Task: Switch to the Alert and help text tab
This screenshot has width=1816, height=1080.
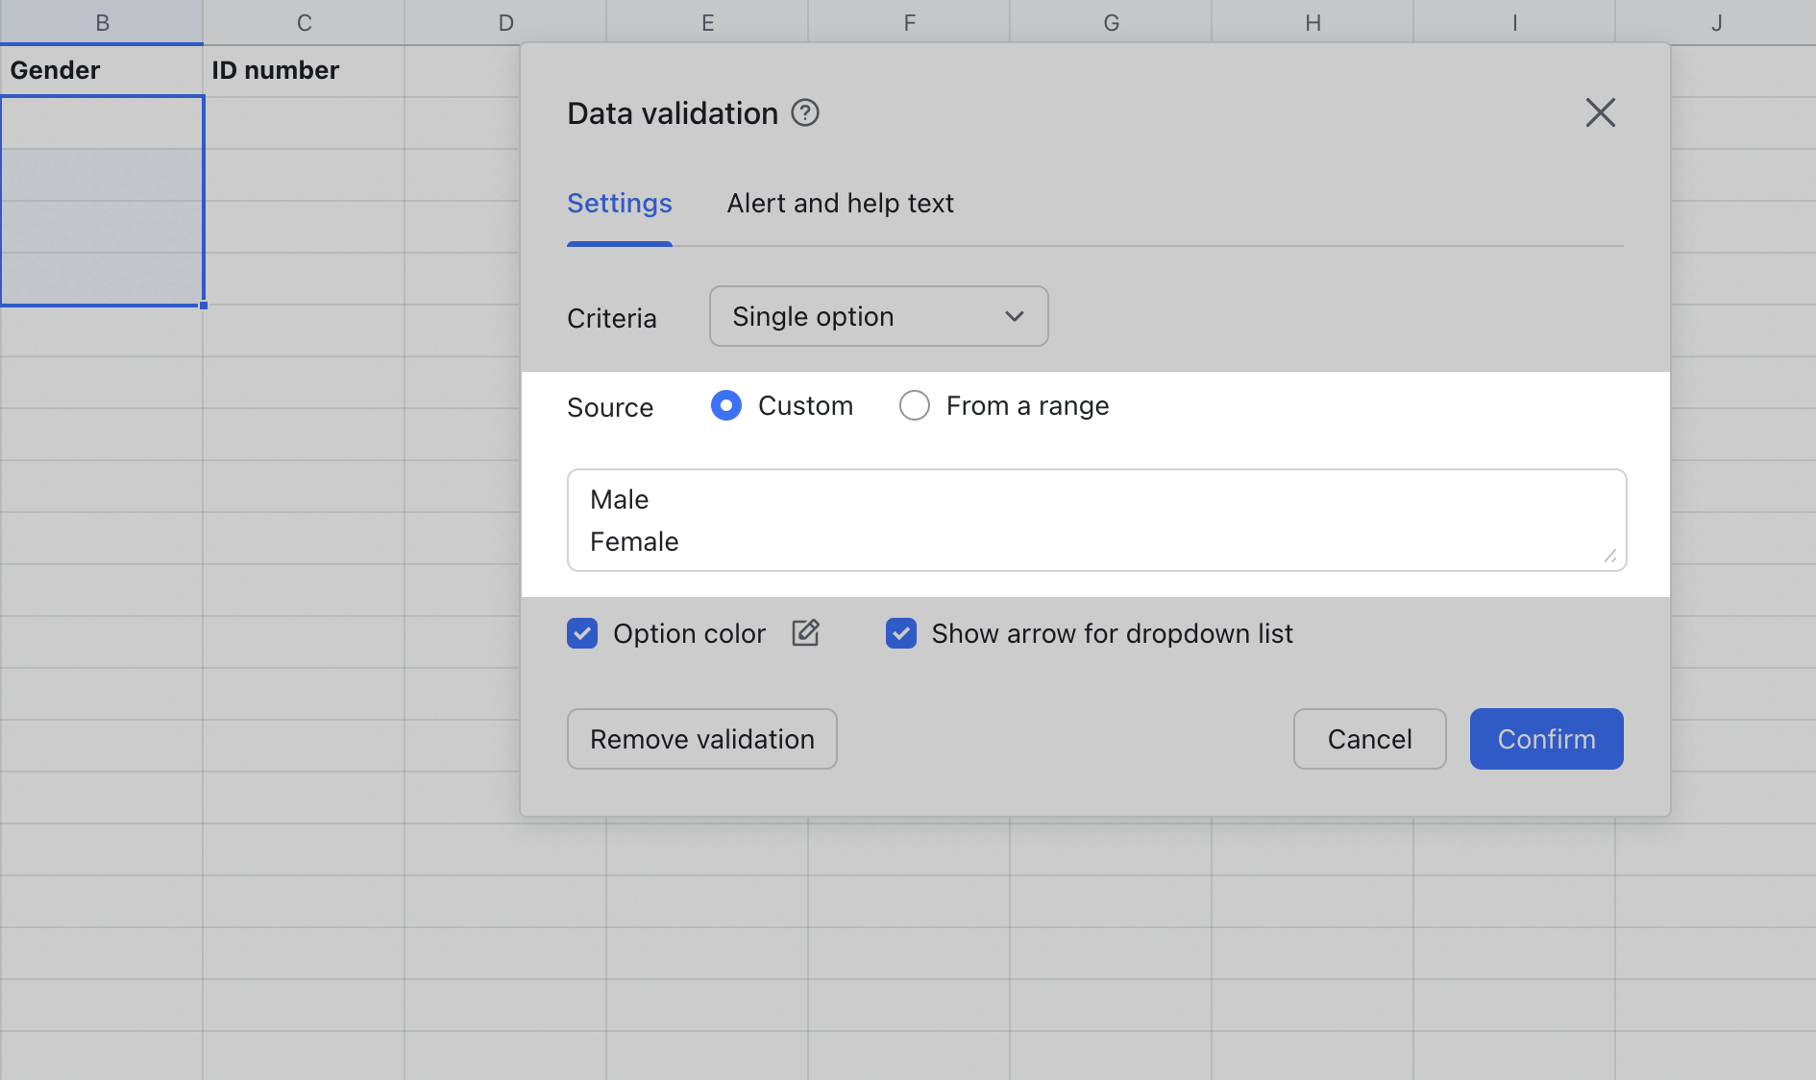Action: coord(840,203)
